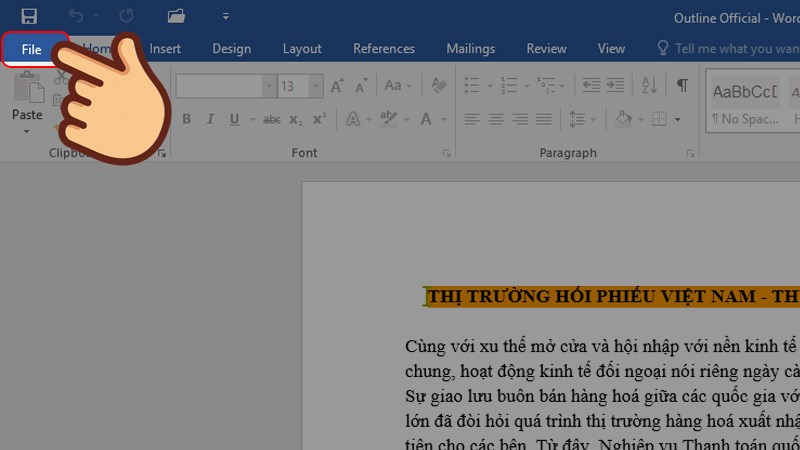Expand the font name combo box
This screenshot has width=800, height=450.
click(268, 87)
